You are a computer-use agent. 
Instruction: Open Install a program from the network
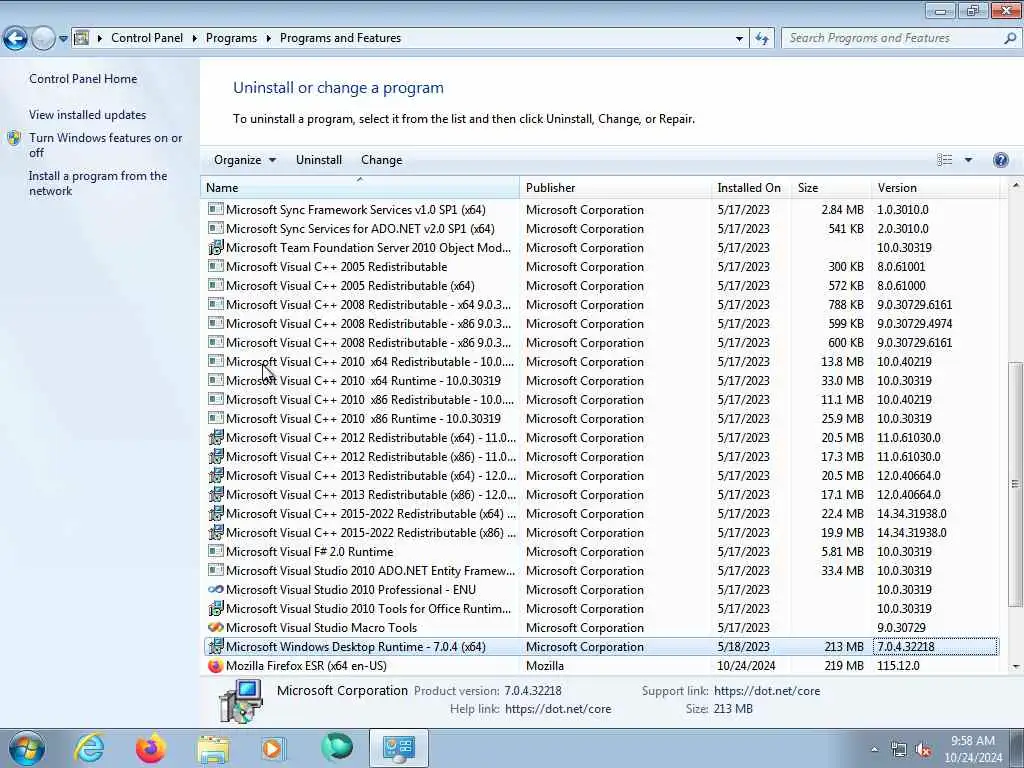coord(98,183)
